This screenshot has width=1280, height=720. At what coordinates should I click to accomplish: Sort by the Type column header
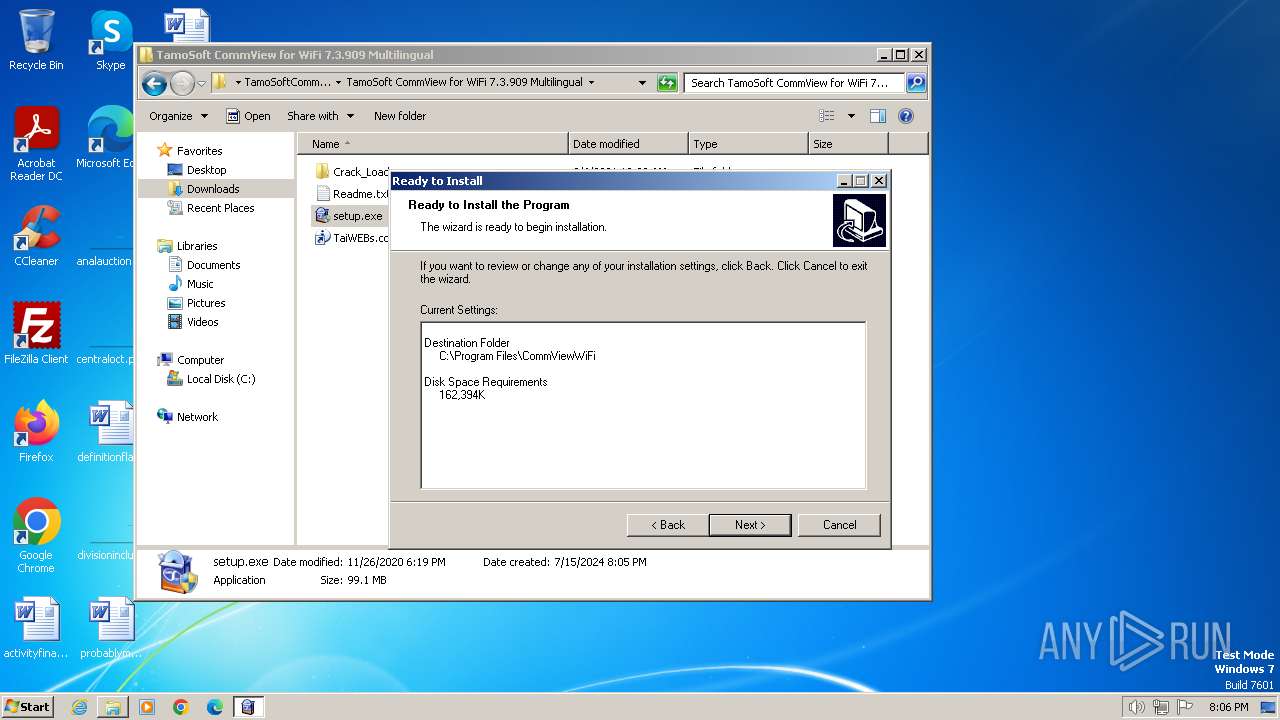coord(748,144)
